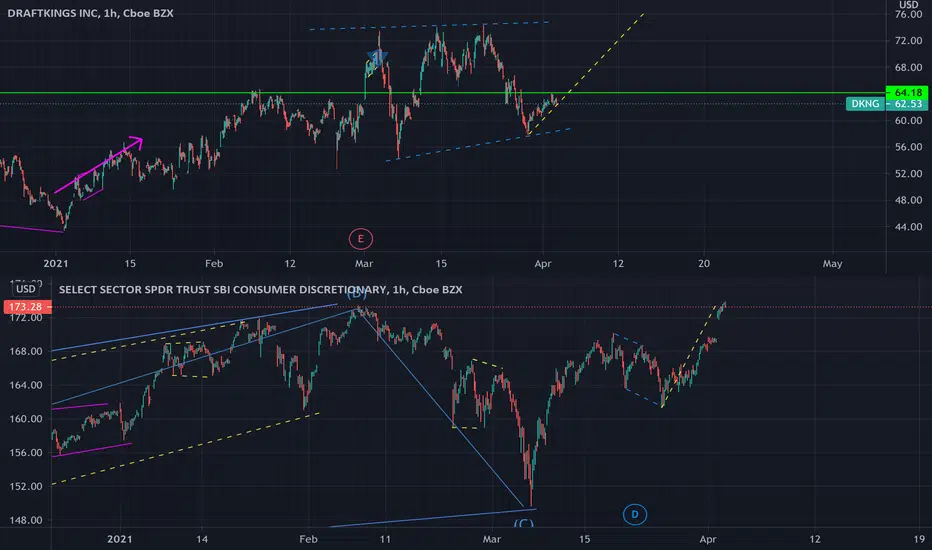Image resolution: width=932 pixels, height=550 pixels.
Task: Select the magenta arrow drawing on DraftKings chart
Action: click(x=99, y=165)
